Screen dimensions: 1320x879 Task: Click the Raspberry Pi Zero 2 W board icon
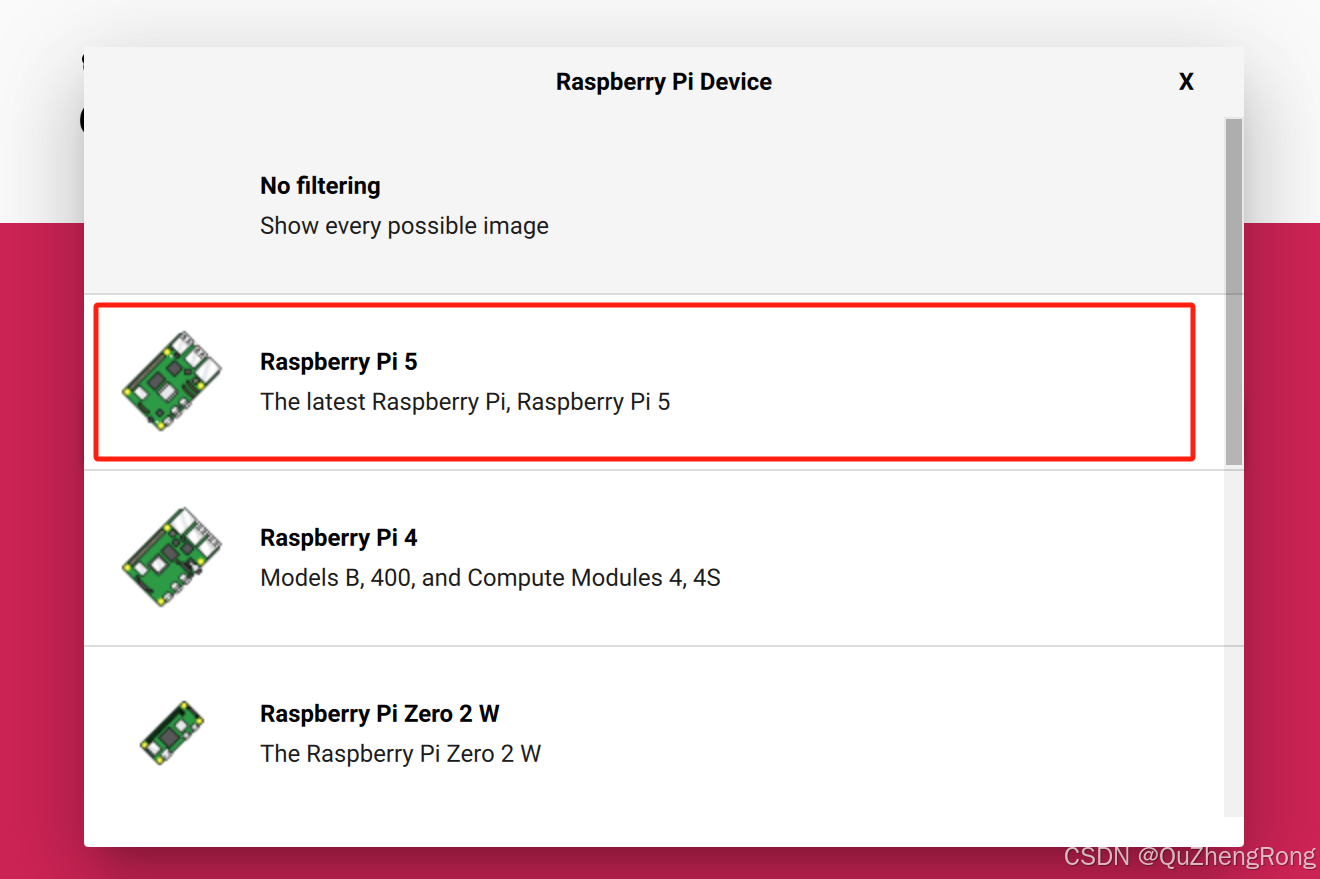coord(172,733)
